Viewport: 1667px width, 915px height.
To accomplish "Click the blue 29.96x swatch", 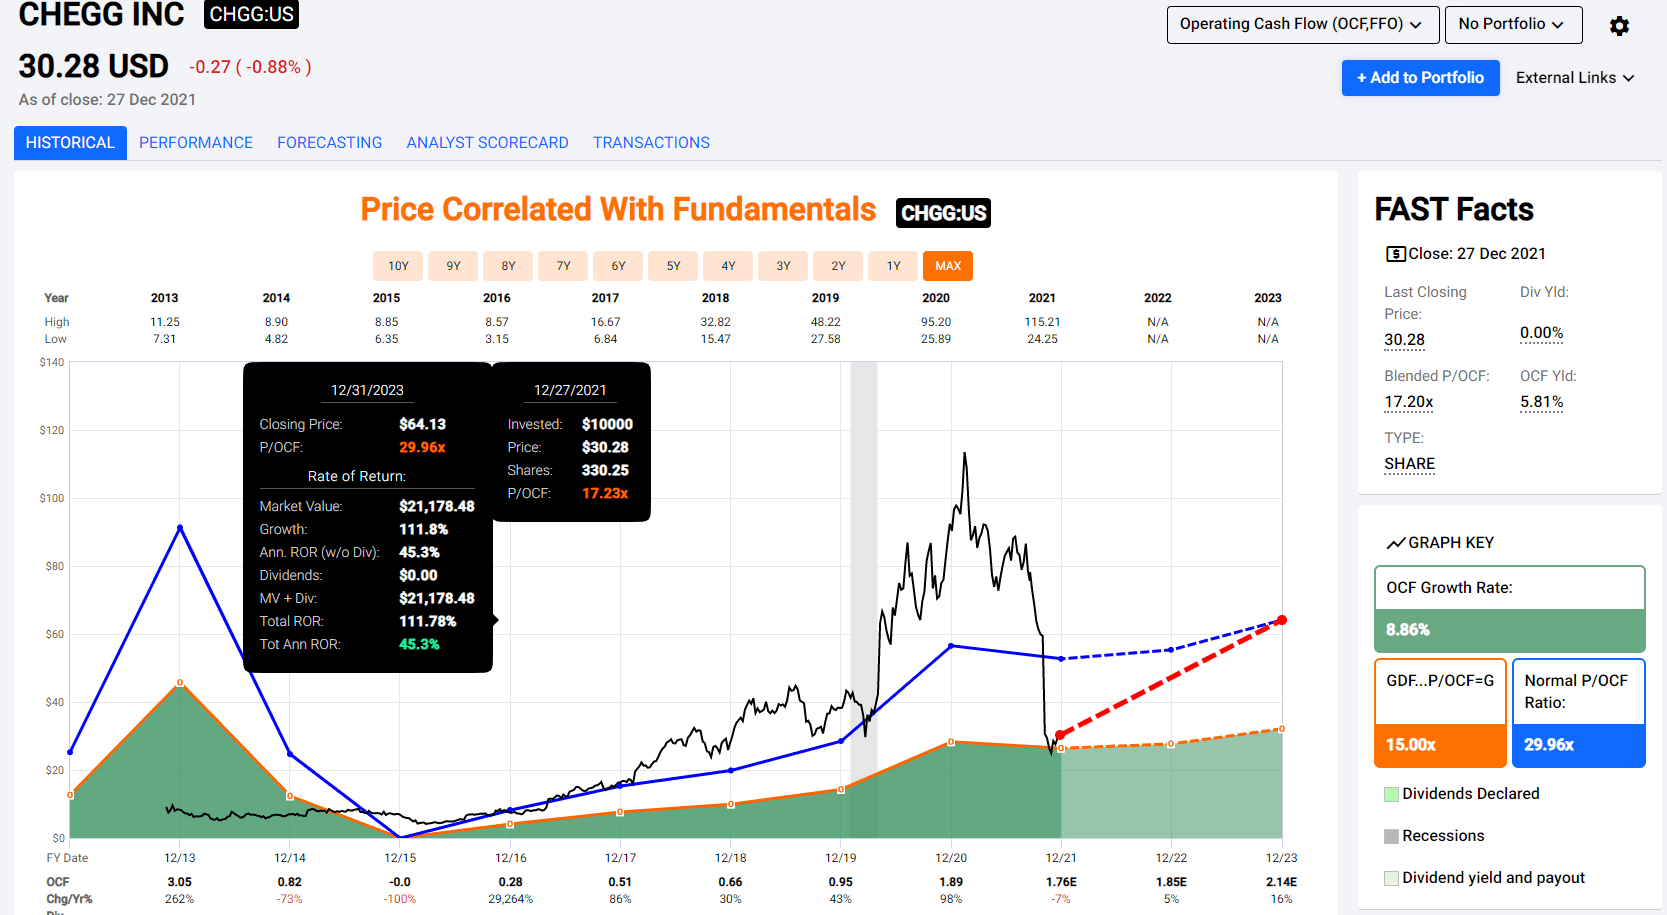I will tap(1579, 745).
